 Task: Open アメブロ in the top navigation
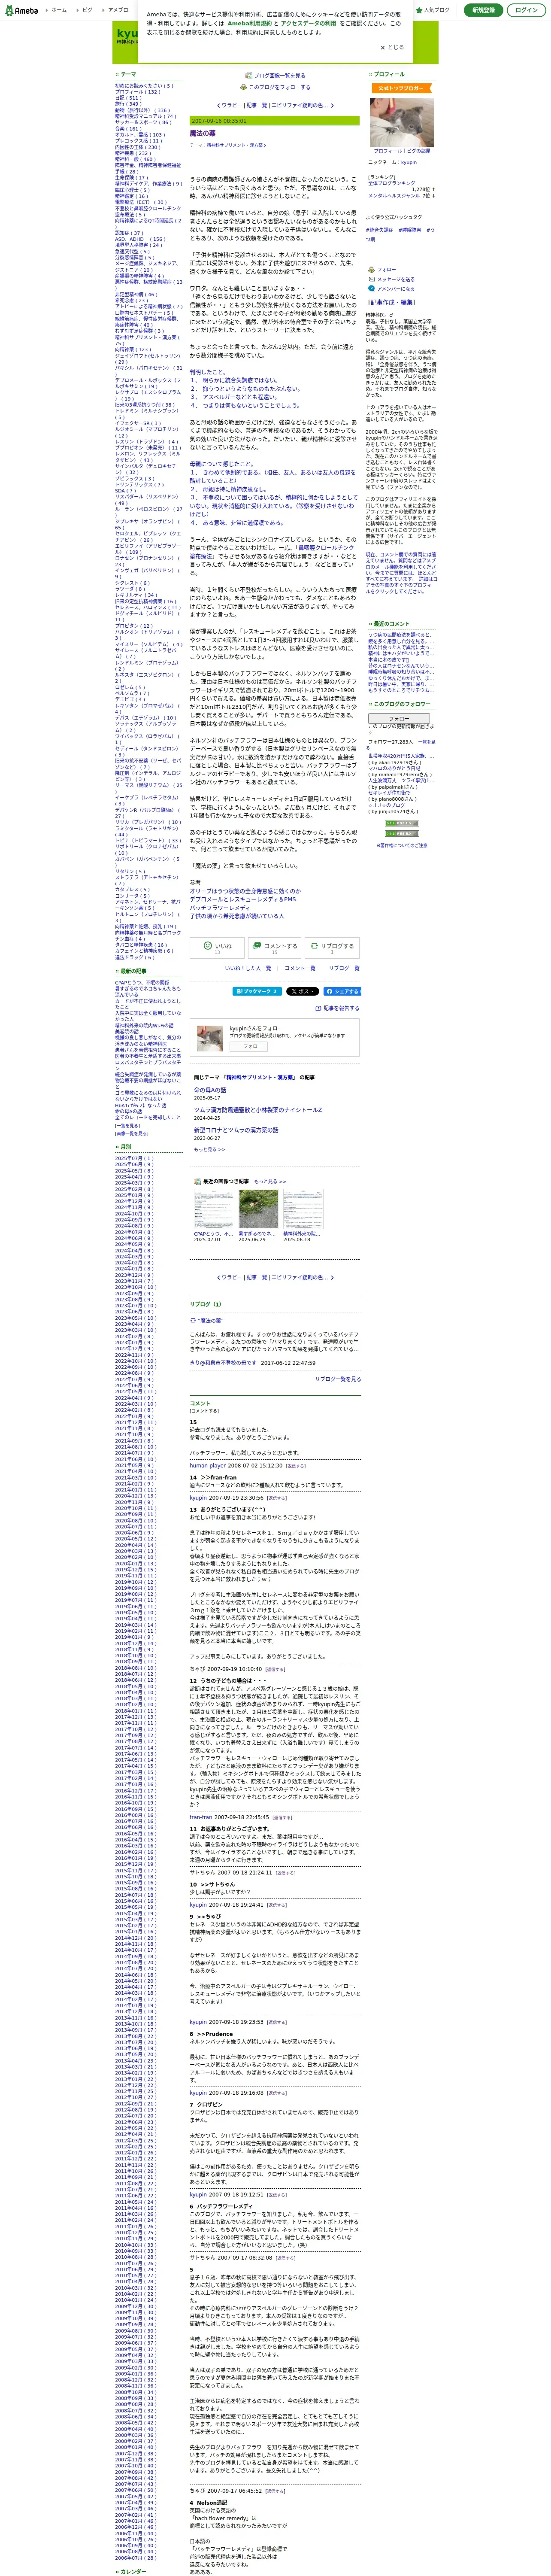pyautogui.click(x=116, y=10)
